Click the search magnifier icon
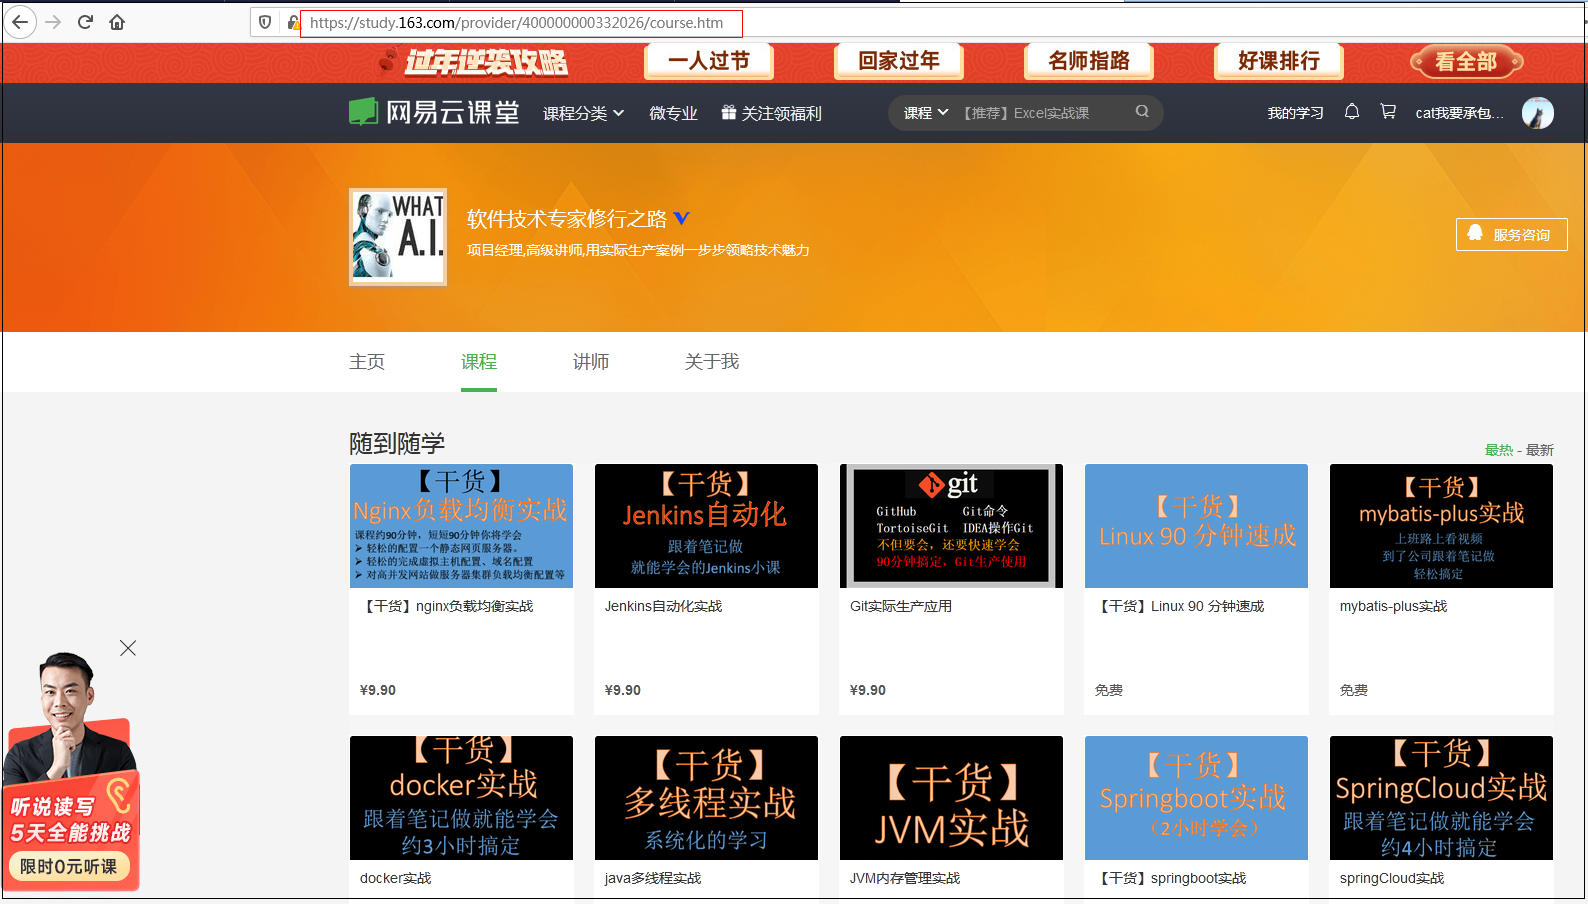 [x=1142, y=112]
